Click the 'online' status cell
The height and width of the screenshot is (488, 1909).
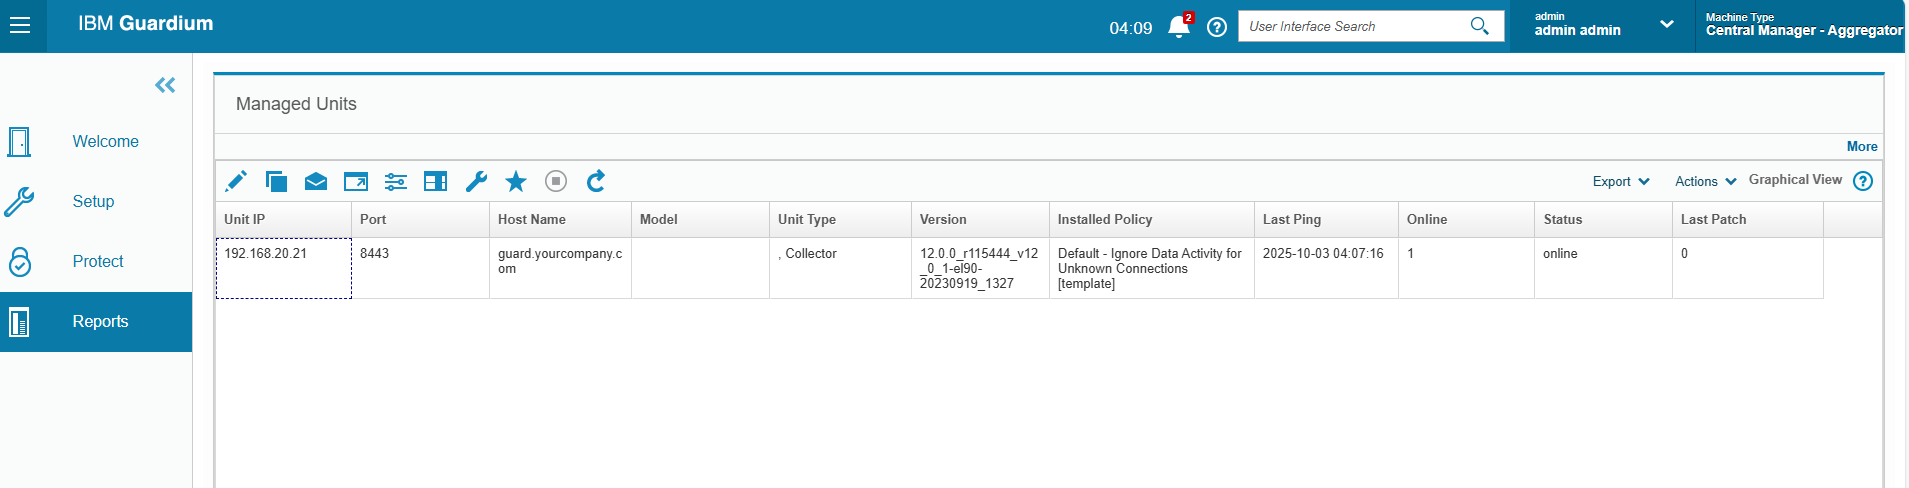click(x=1603, y=268)
